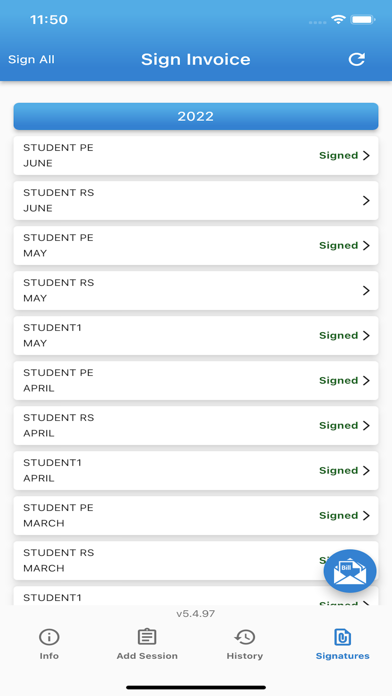This screenshot has width=392, height=696.
Task: Open chevron for STUDENT PE JUNE
Action: [366, 155]
